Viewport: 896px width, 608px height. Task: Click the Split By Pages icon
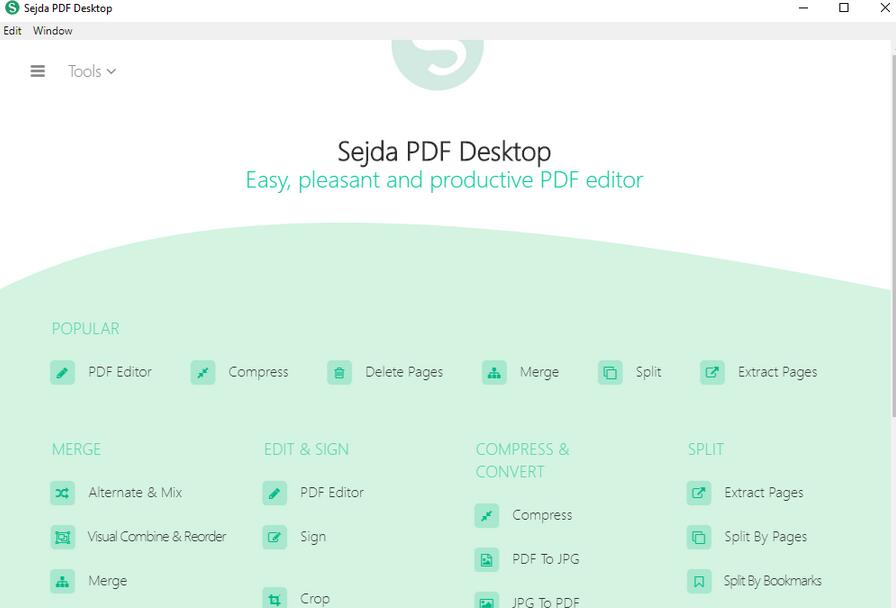click(x=698, y=537)
